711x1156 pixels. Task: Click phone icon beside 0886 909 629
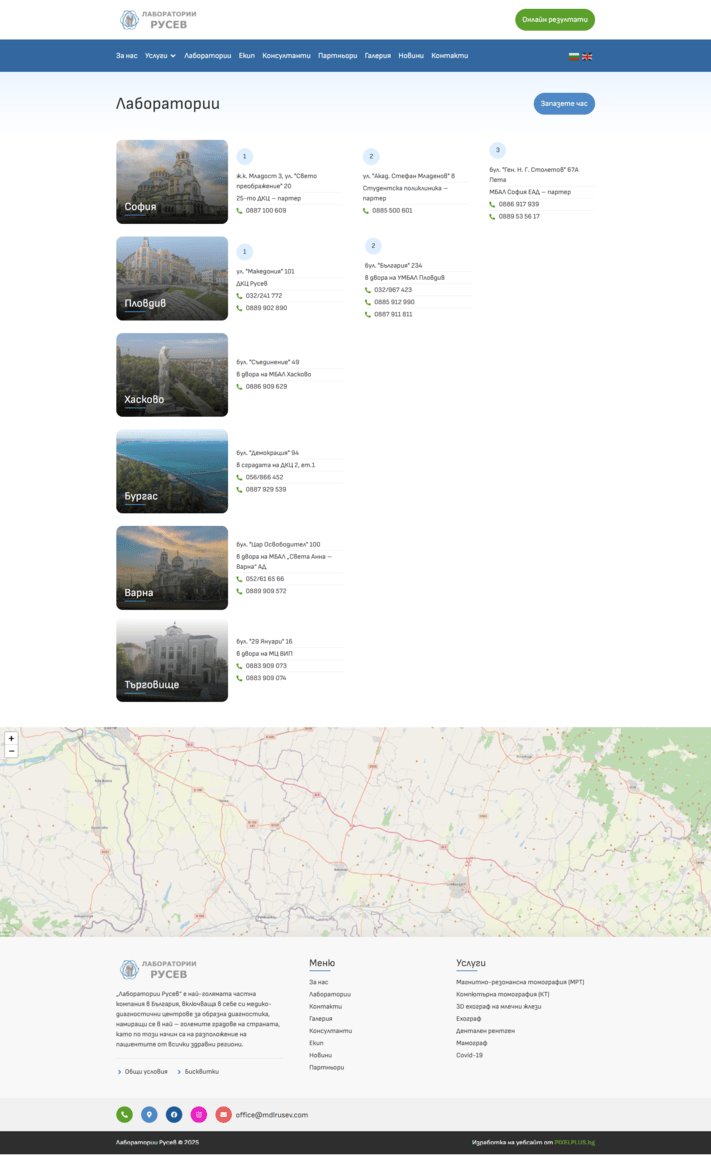pyautogui.click(x=239, y=386)
